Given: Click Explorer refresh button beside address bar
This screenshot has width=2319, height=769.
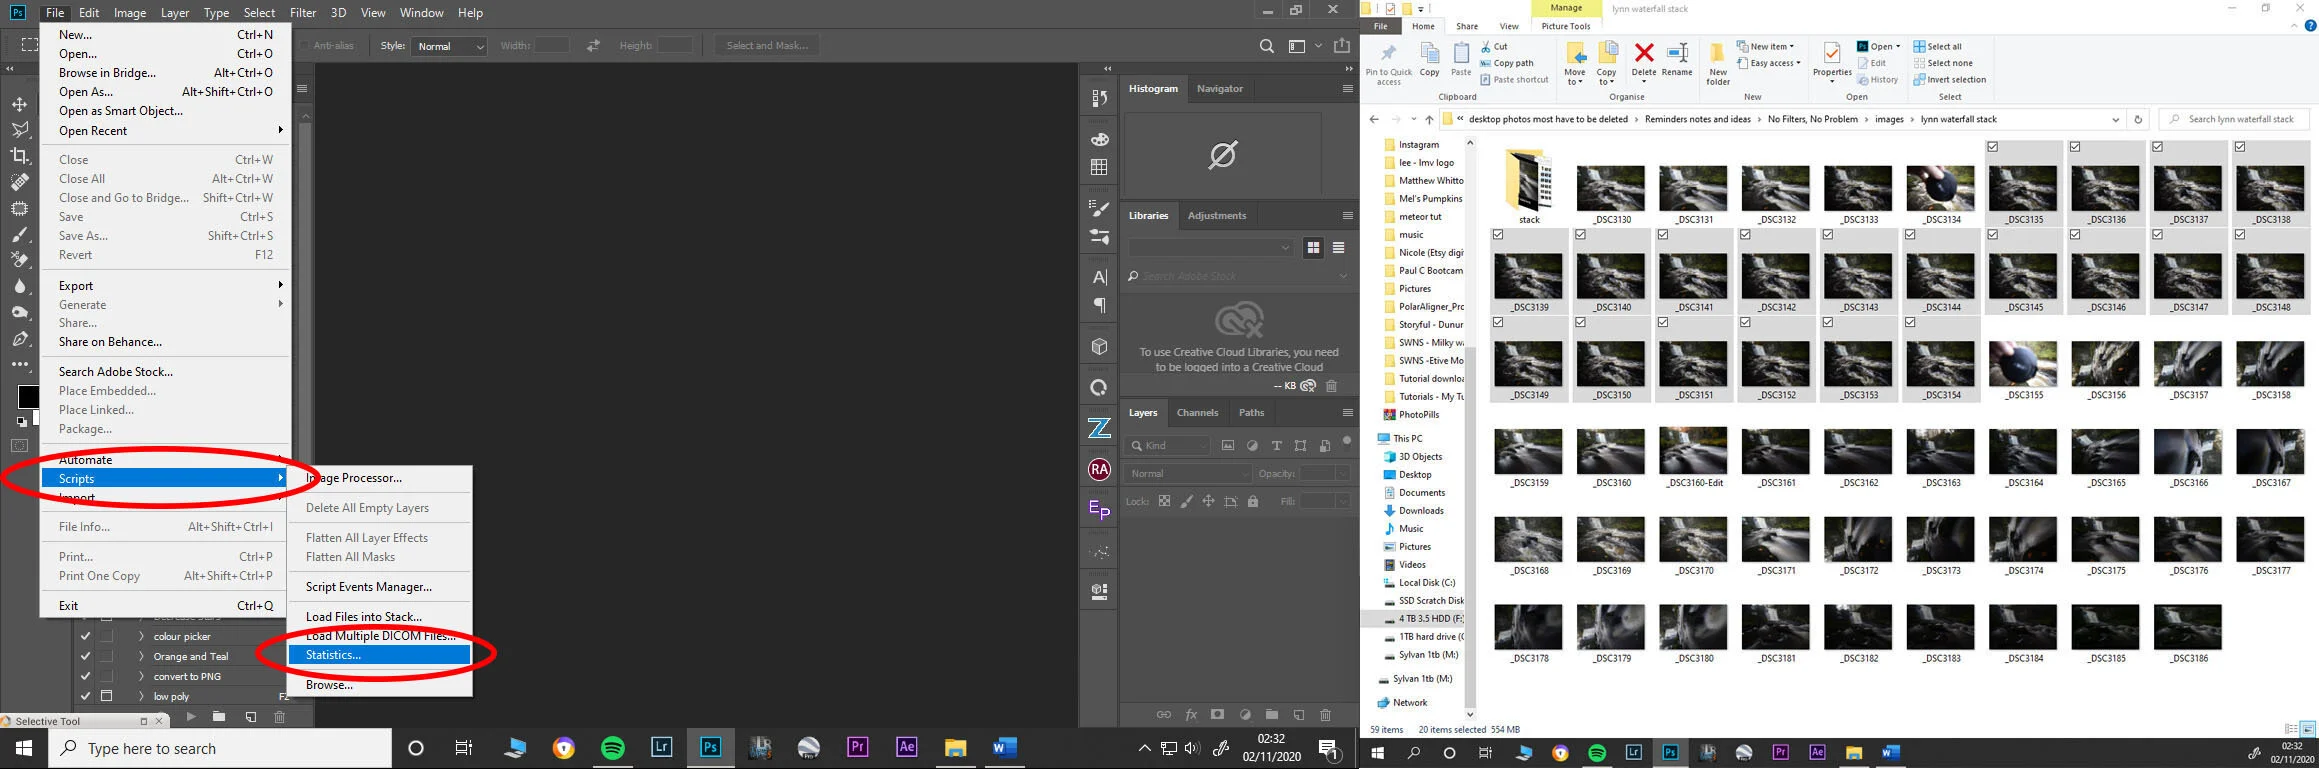Looking at the screenshot, I should pos(2138,119).
